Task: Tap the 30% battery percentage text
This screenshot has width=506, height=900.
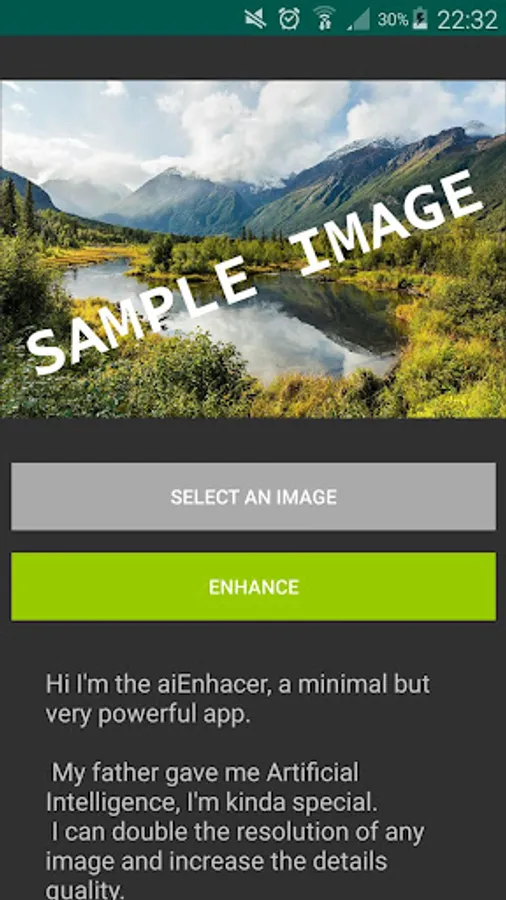Action: tap(392, 20)
